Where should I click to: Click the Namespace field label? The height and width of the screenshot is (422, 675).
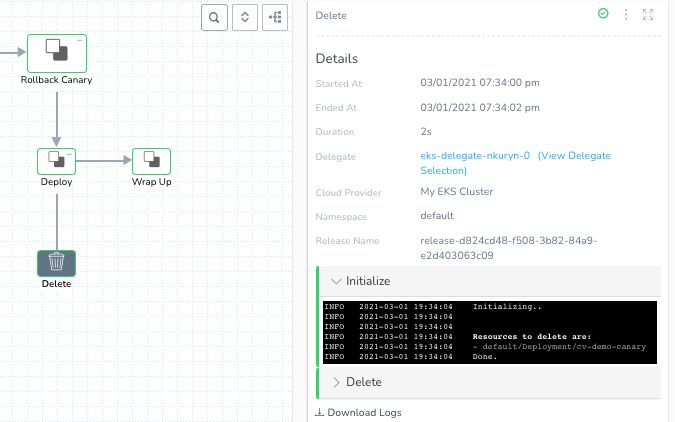click(341, 217)
